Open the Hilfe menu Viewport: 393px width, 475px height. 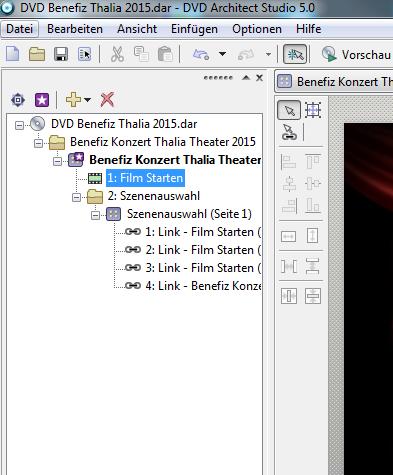(309, 29)
